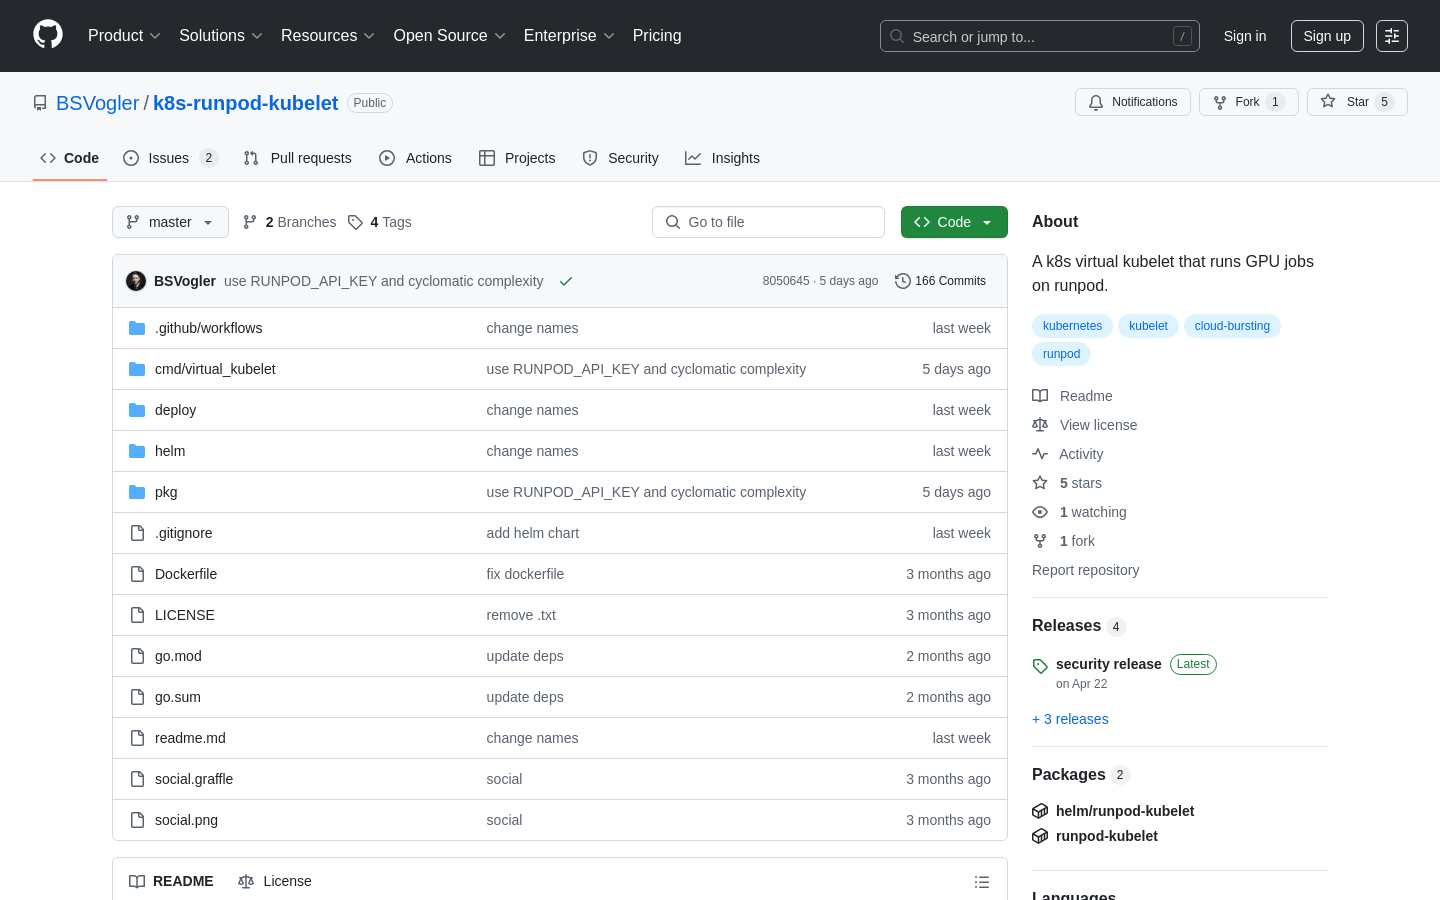Image resolution: width=1440 pixels, height=900 pixels.
Task: Open the 5 stars link
Action: (1067, 483)
